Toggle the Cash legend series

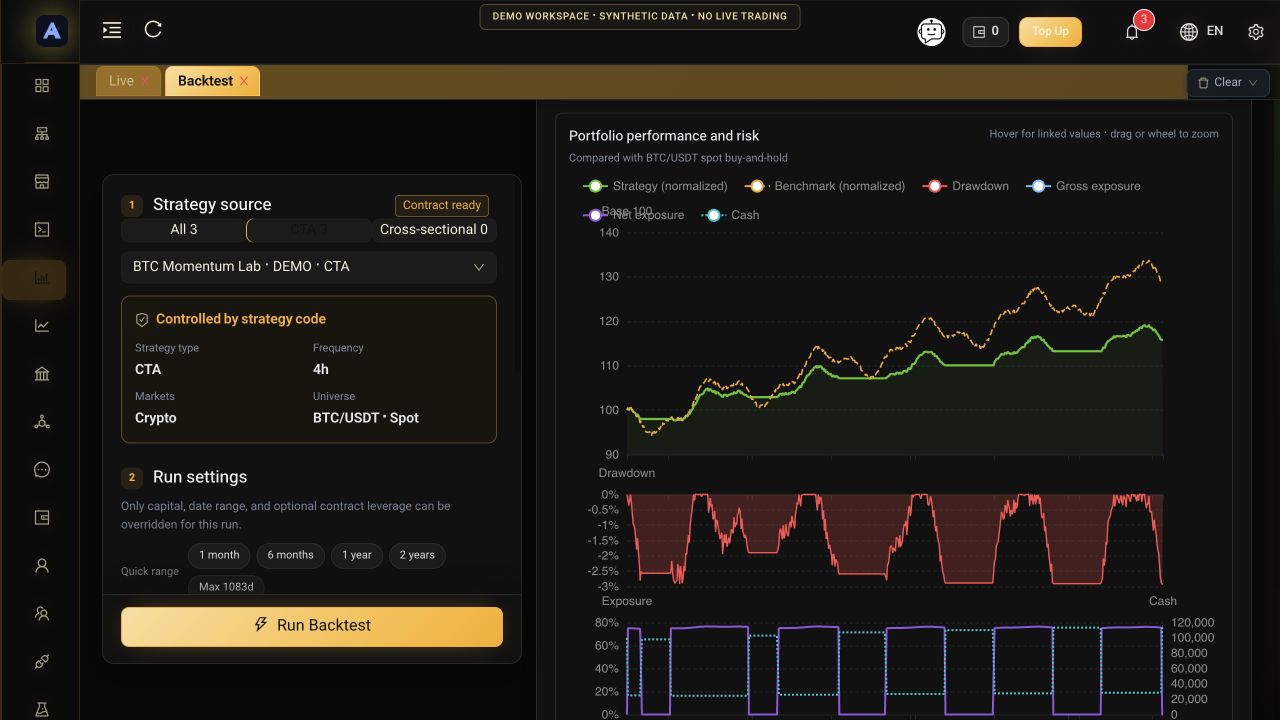(731, 215)
